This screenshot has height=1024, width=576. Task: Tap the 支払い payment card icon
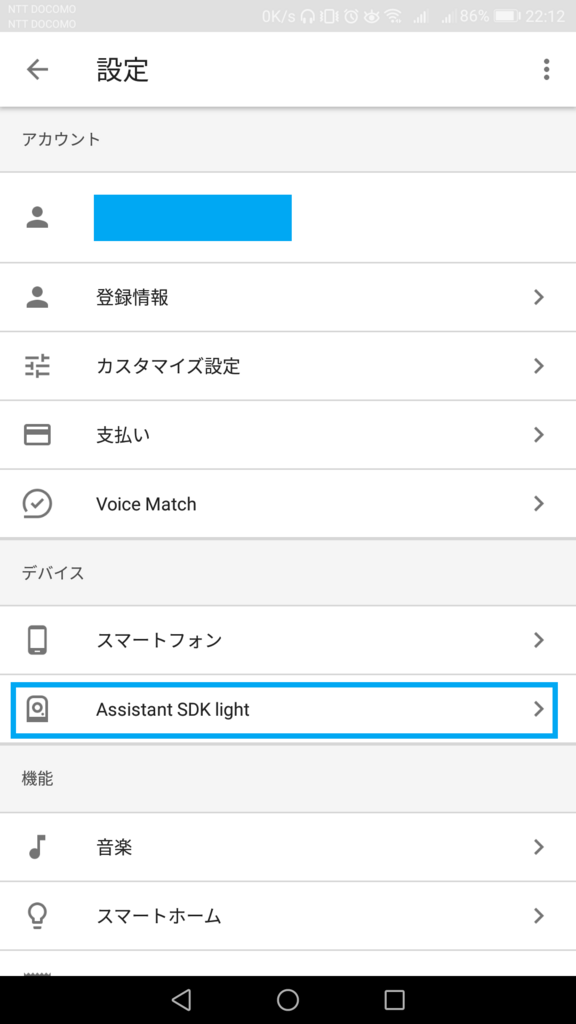[40, 435]
